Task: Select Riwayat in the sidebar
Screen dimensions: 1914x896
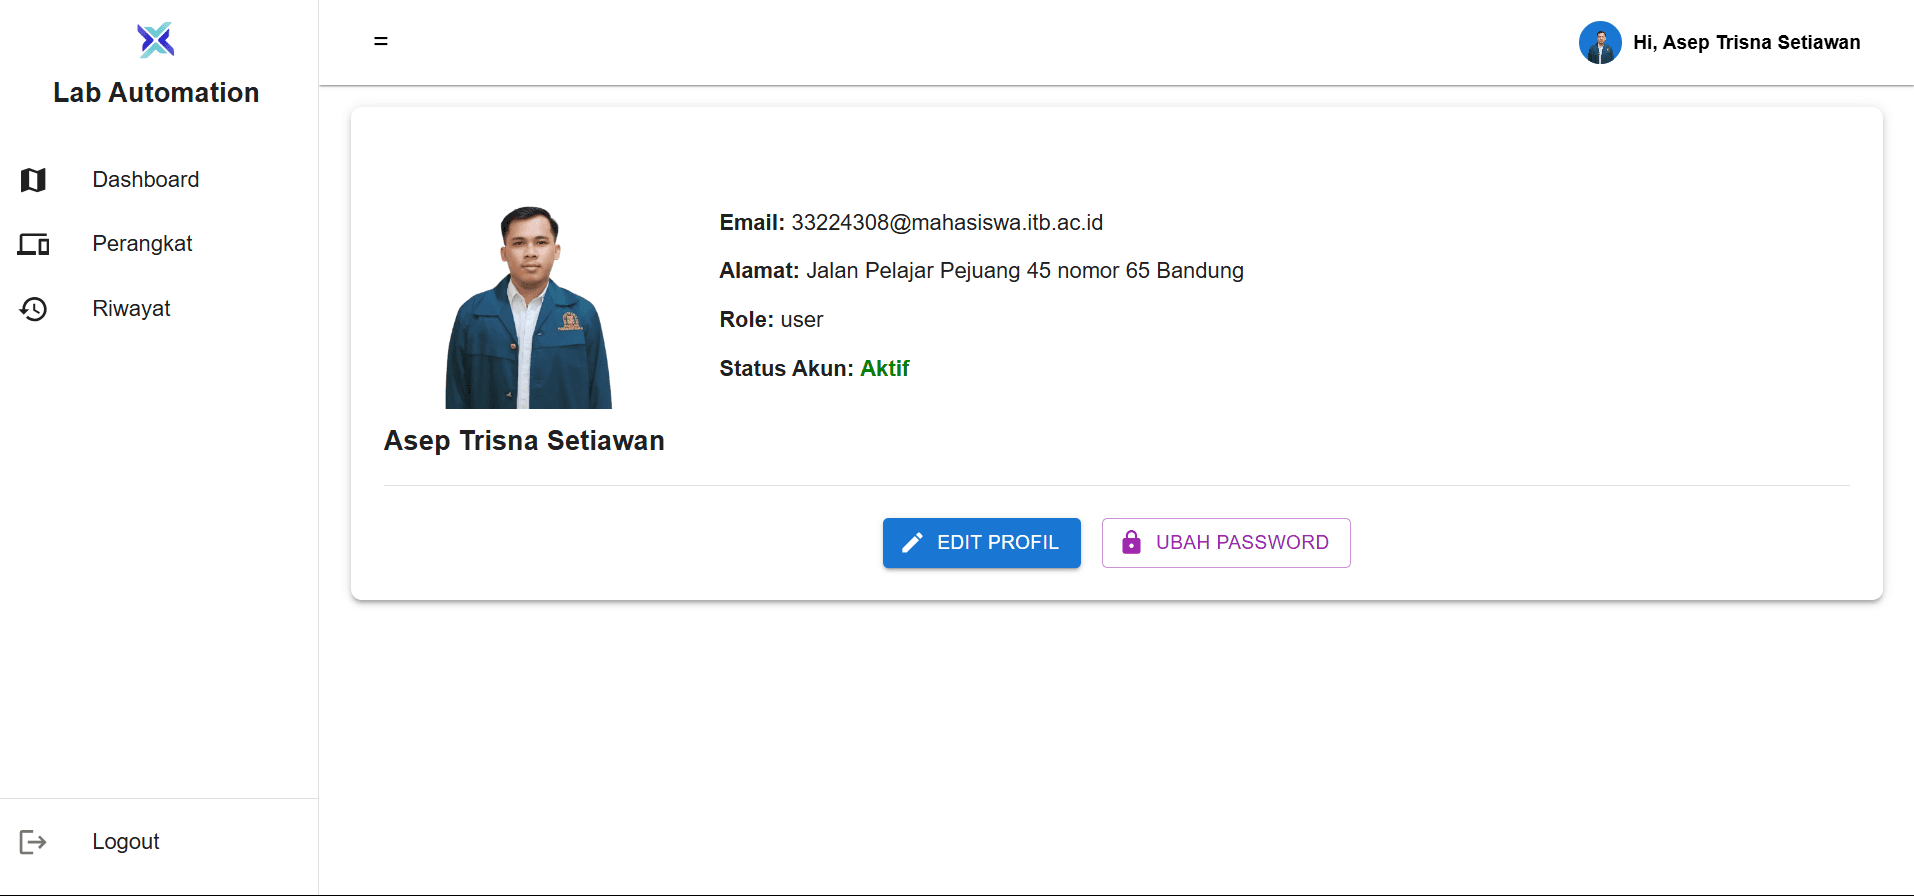Action: tap(131, 309)
